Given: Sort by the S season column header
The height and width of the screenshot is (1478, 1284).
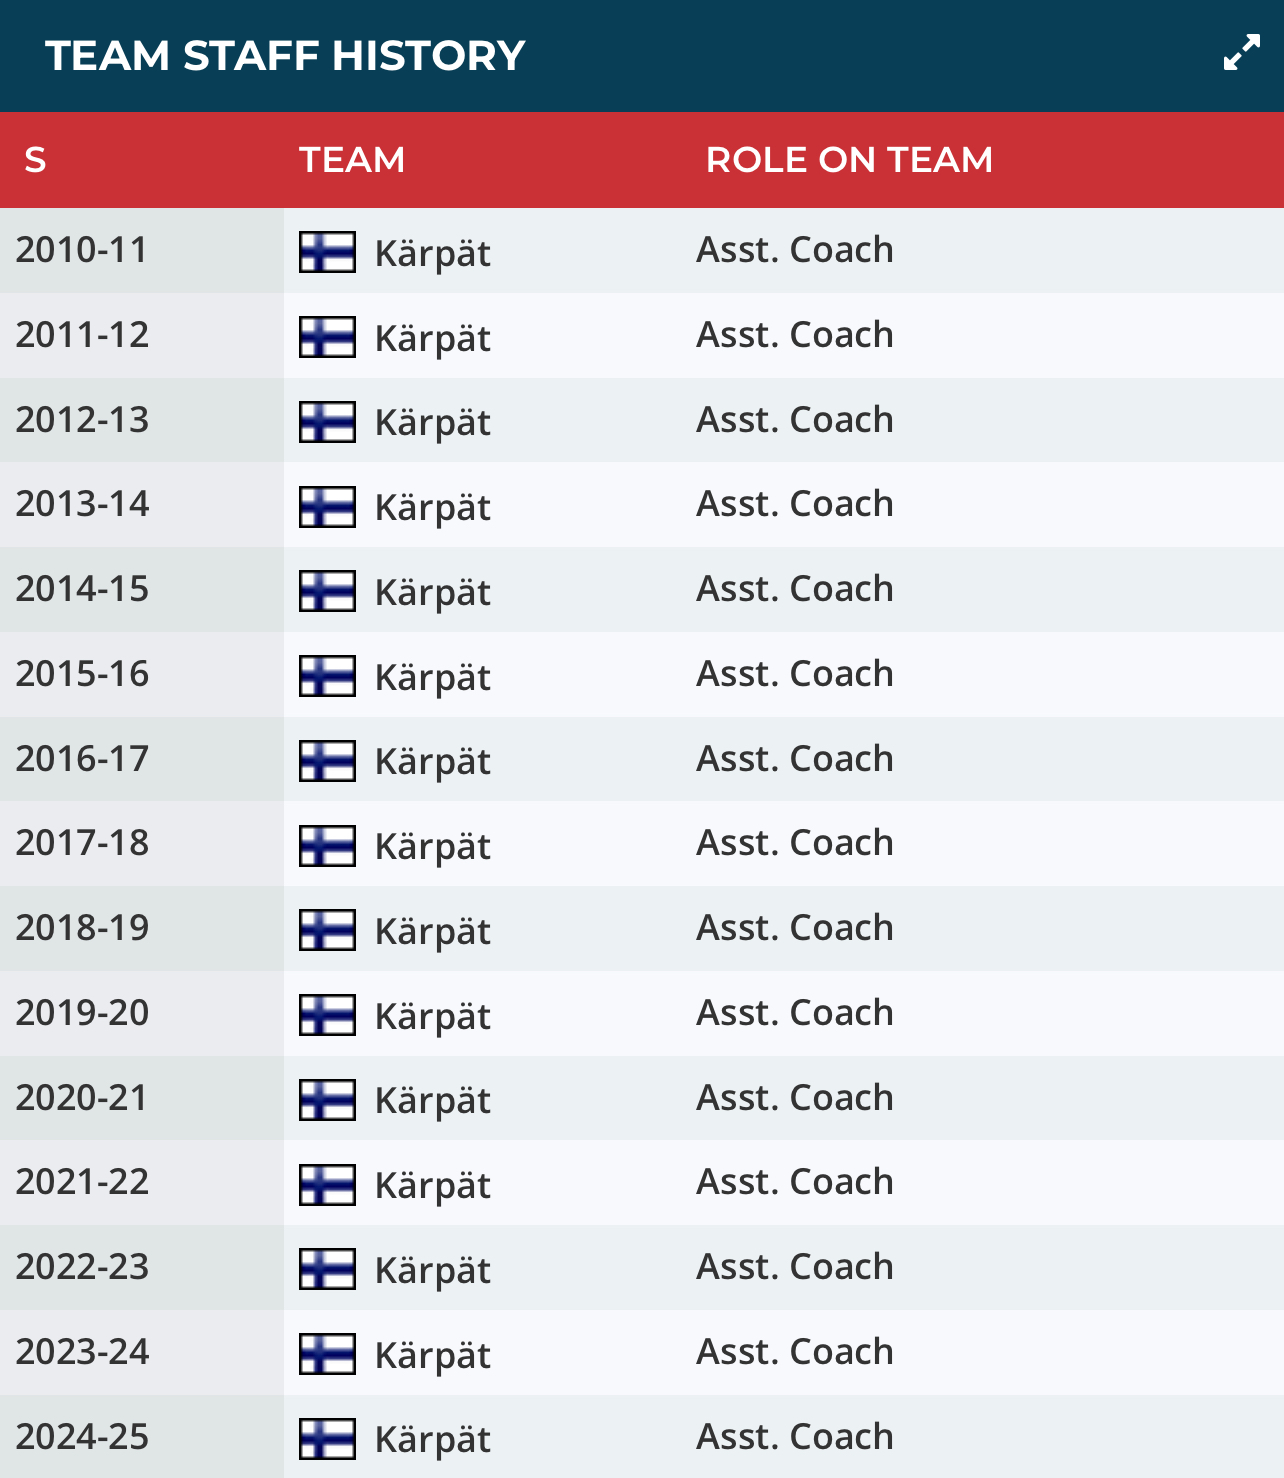Looking at the screenshot, I should click(35, 160).
